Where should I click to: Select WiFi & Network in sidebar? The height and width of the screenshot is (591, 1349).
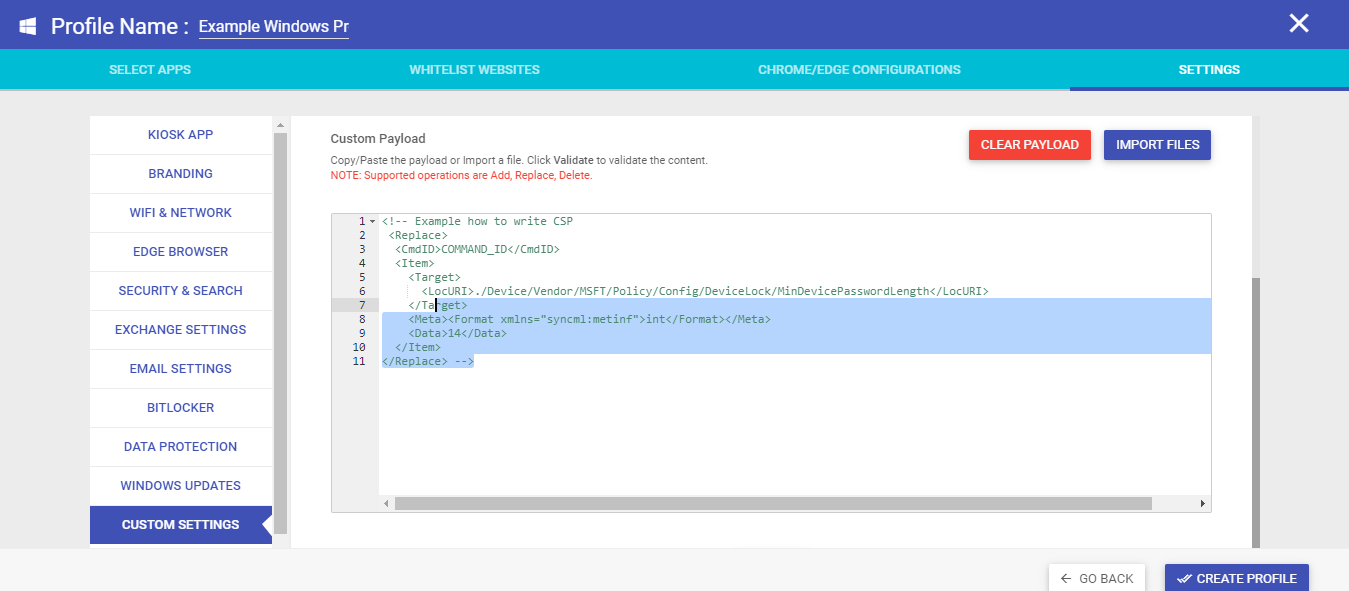[181, 213]
